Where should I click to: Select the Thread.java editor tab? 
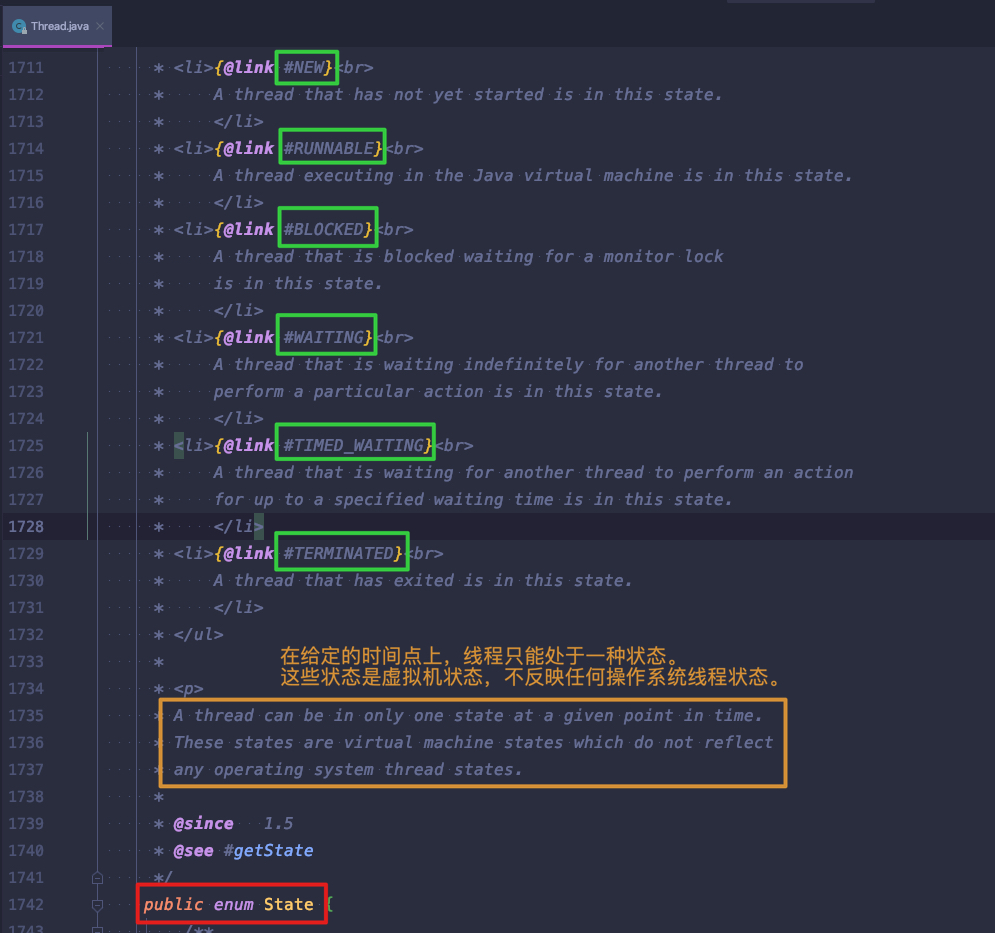57,26
